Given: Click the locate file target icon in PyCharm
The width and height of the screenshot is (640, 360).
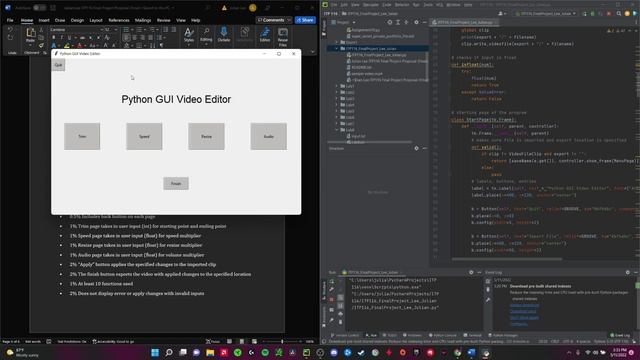Looking at the screenshot, I should pos(389,22).
